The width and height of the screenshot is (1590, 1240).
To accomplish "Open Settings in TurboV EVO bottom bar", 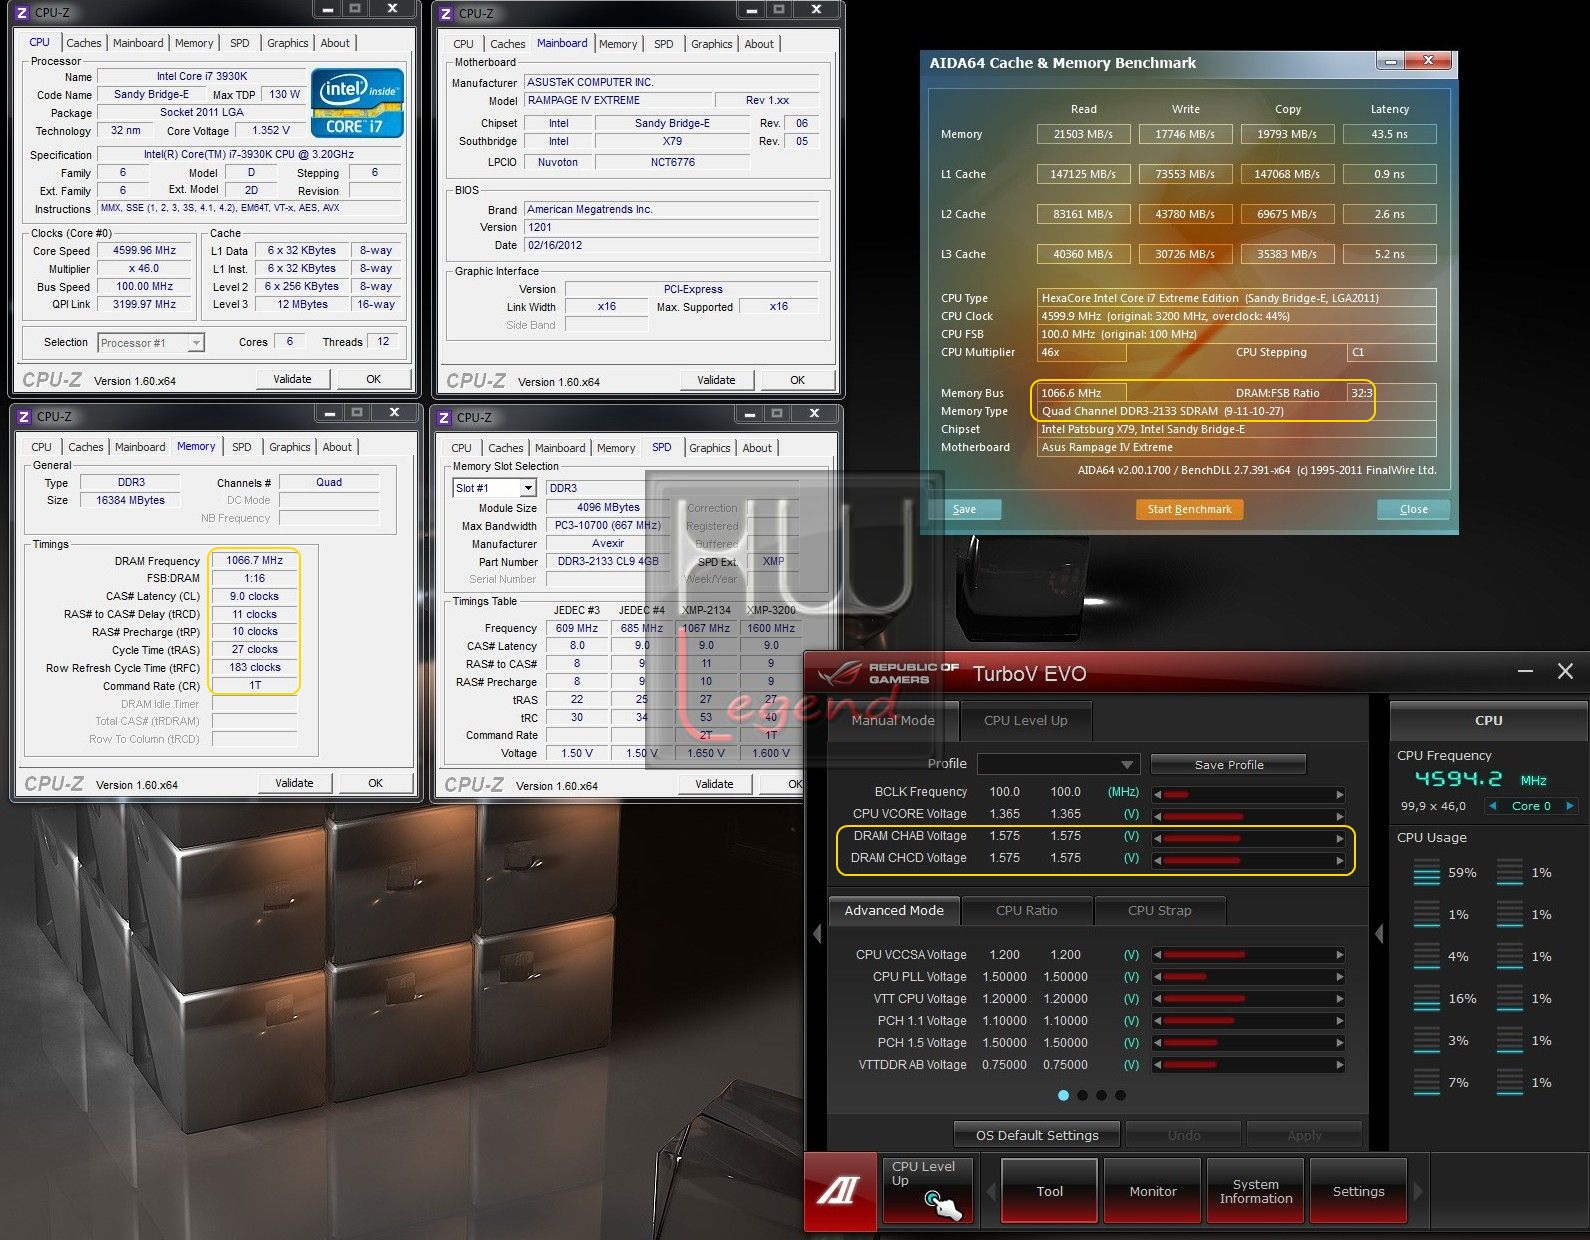I will coord(1358,1191).
